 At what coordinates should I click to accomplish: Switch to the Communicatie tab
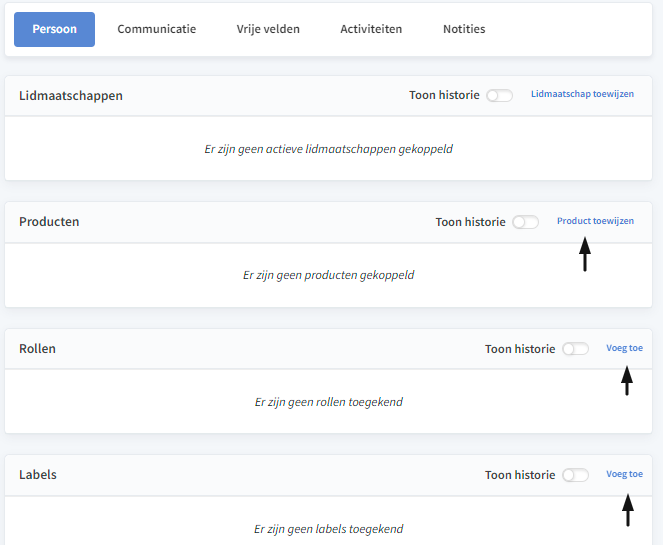(156, 29)
